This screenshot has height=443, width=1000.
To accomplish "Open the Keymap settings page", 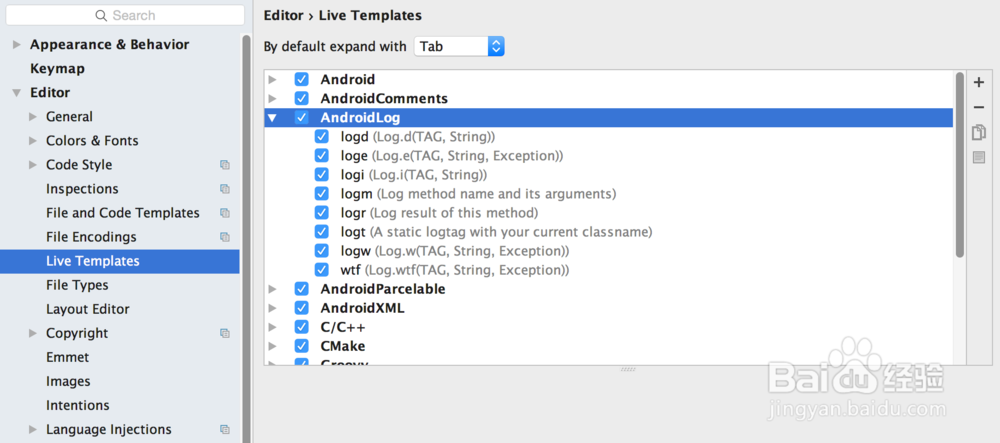I will (x=57, y=69).
